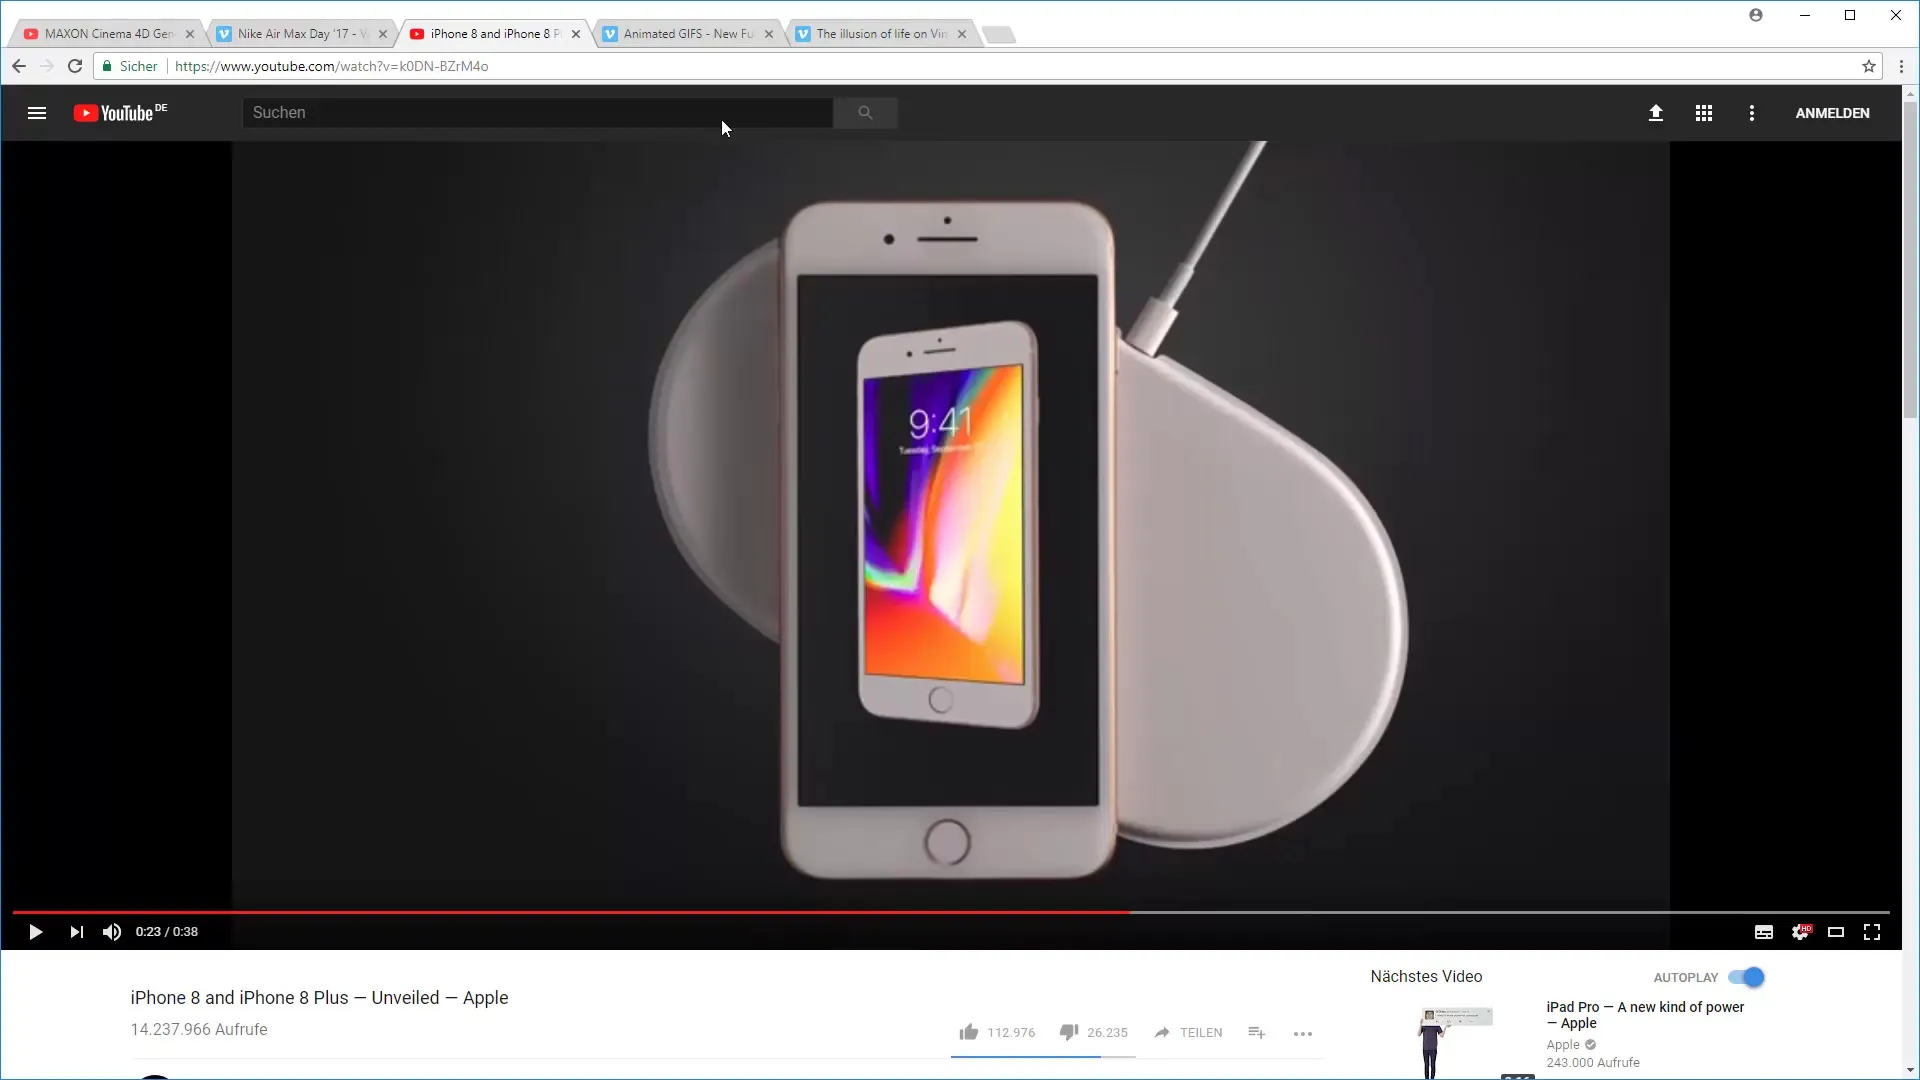Viewport: 1920px width, 1080px height.
Task: Close the Animated GIFS tab
Action: click(x=769, y=34)
